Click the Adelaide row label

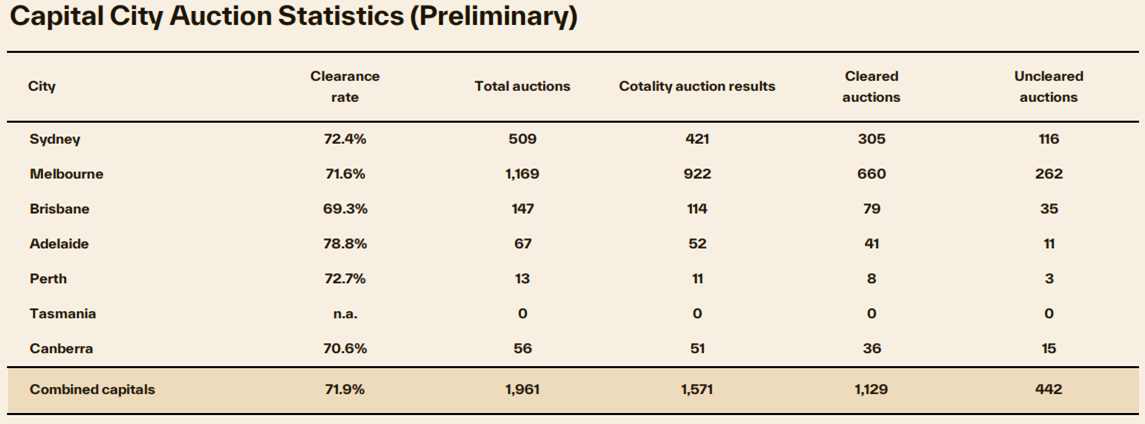[x=61, y=244]
